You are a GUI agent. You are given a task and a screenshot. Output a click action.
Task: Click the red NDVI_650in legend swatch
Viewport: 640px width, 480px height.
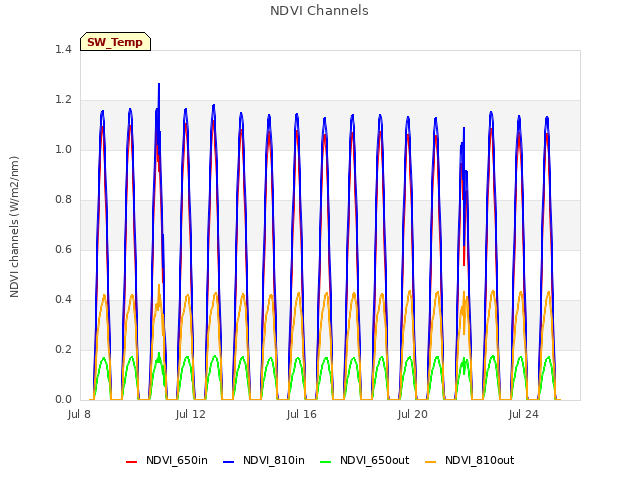(x=131, y=462)
